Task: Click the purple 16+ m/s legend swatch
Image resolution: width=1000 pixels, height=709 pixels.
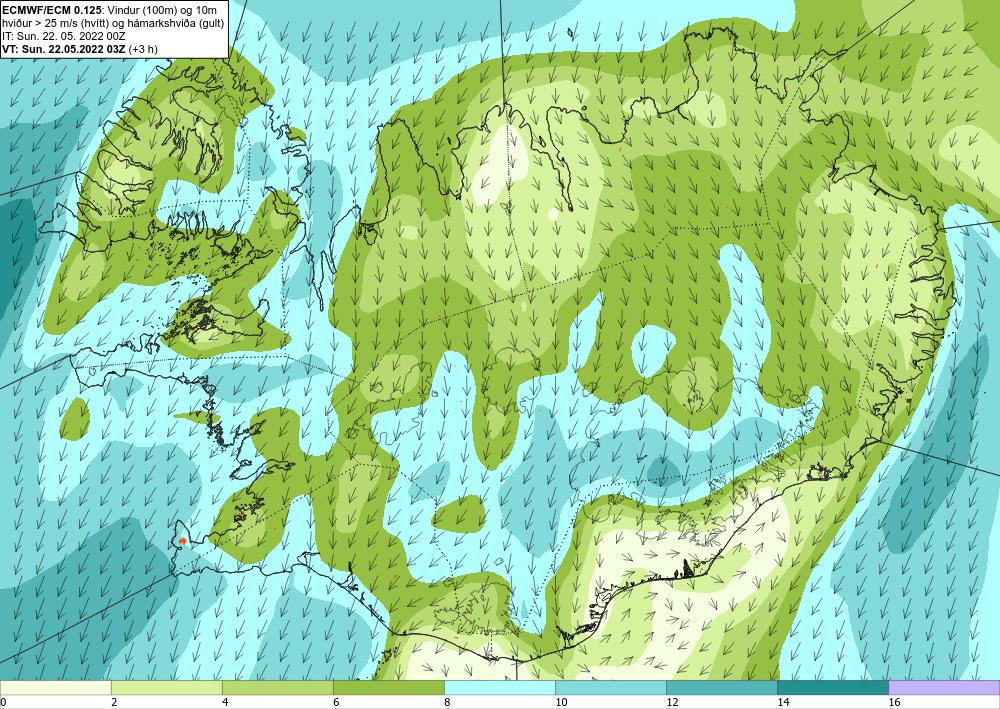Action: click(x=944, y=687)
